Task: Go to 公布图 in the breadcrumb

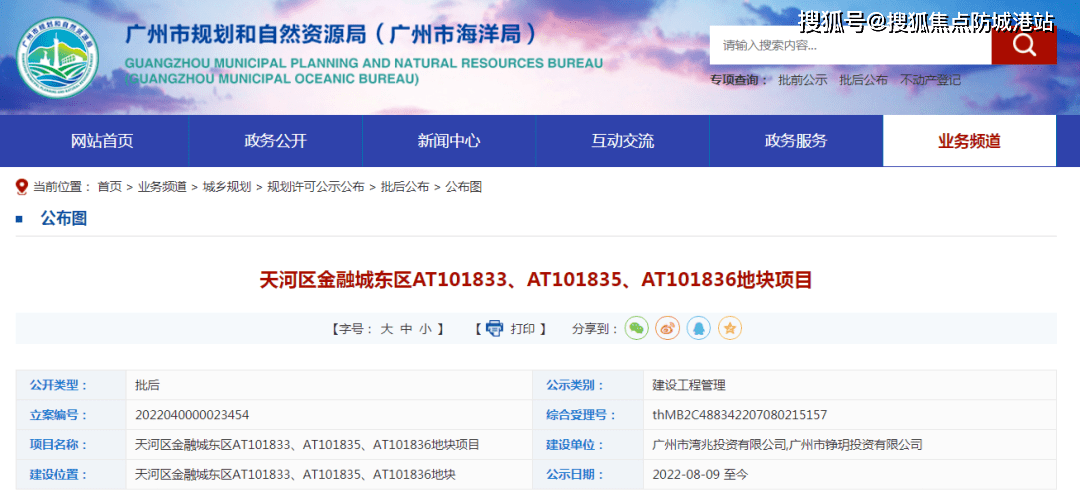Action: [x=464, y=187]
